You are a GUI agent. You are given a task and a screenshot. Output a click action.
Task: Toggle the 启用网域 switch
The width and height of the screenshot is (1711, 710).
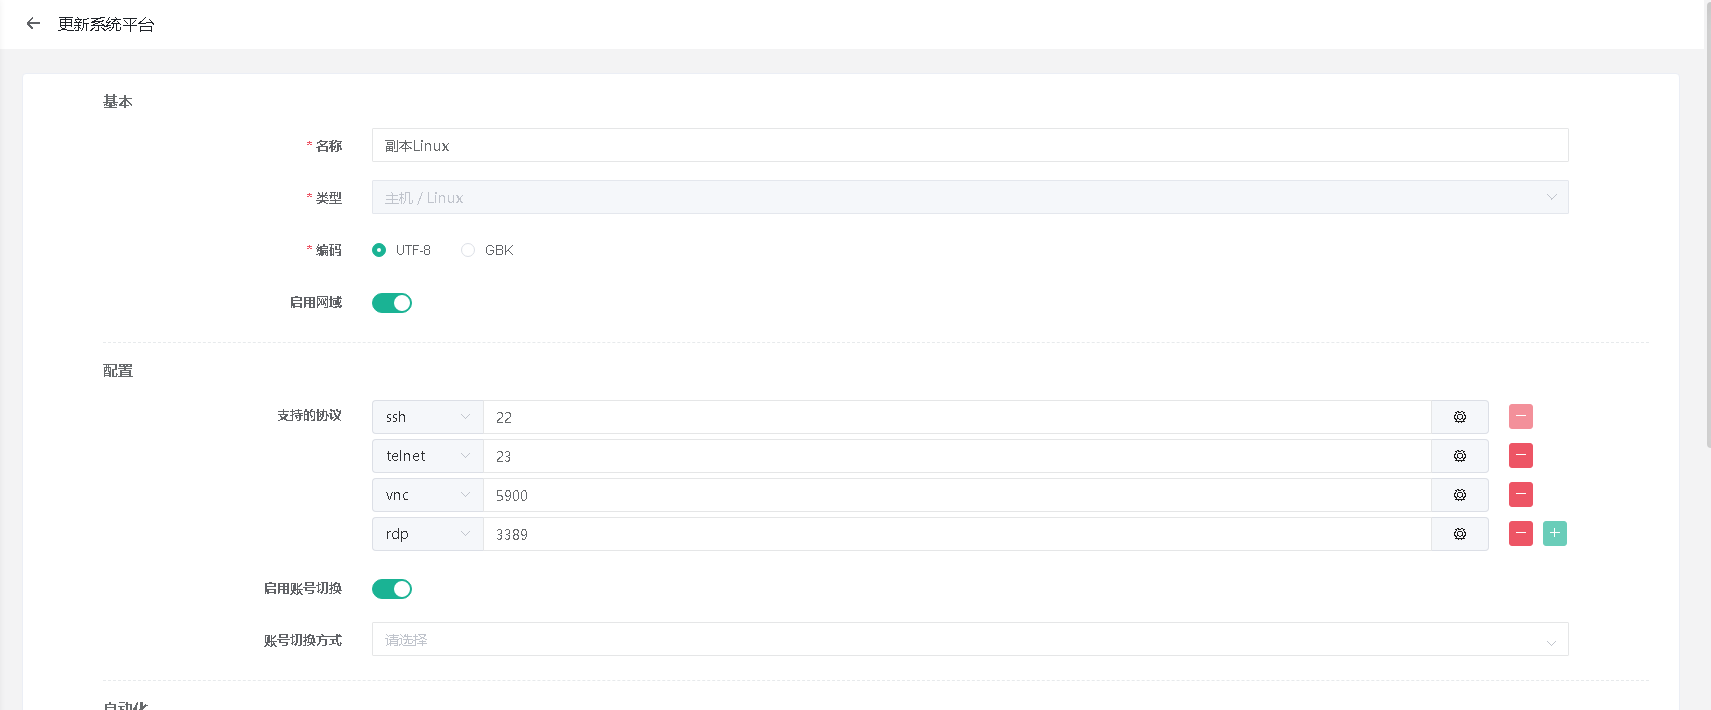392,303
